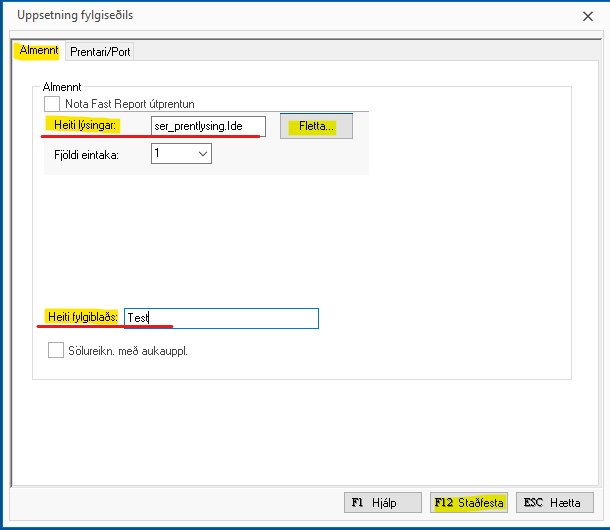Image resolution: width=610 pixels, height=530 pixels.
Task: Toggle Sölureikn. með aukauppl. checkbox
Action: 56,351
